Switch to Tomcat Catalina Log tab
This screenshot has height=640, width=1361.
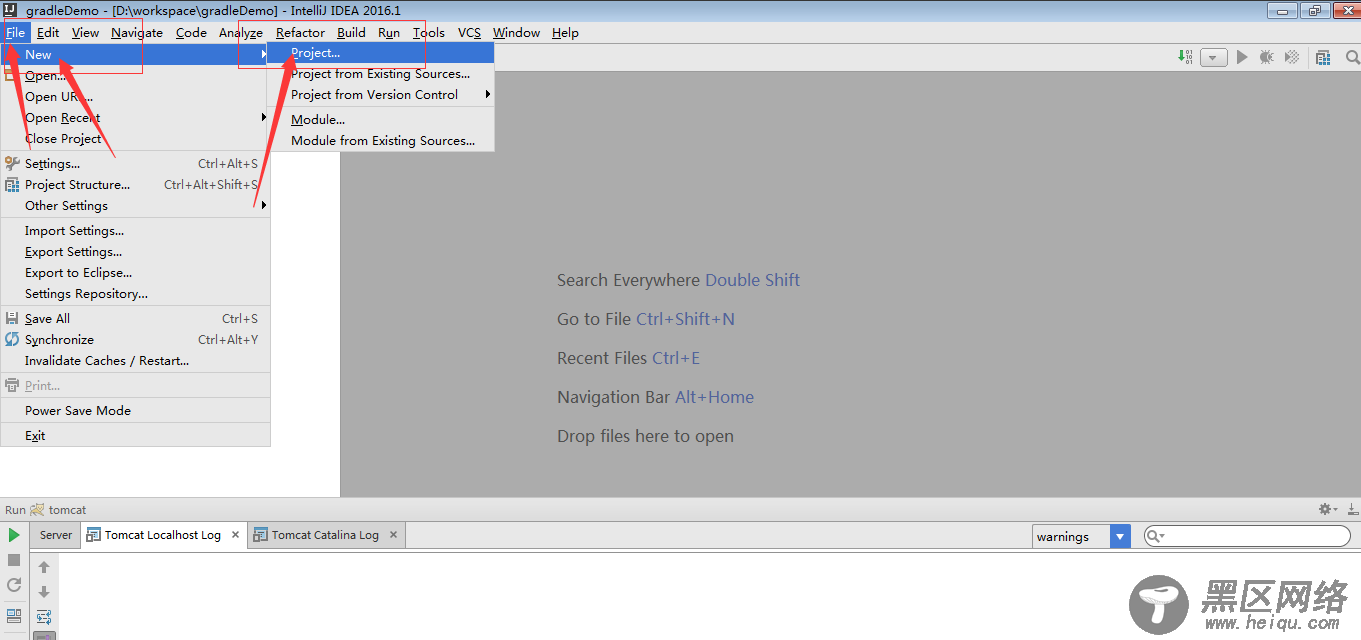[325, 535]
